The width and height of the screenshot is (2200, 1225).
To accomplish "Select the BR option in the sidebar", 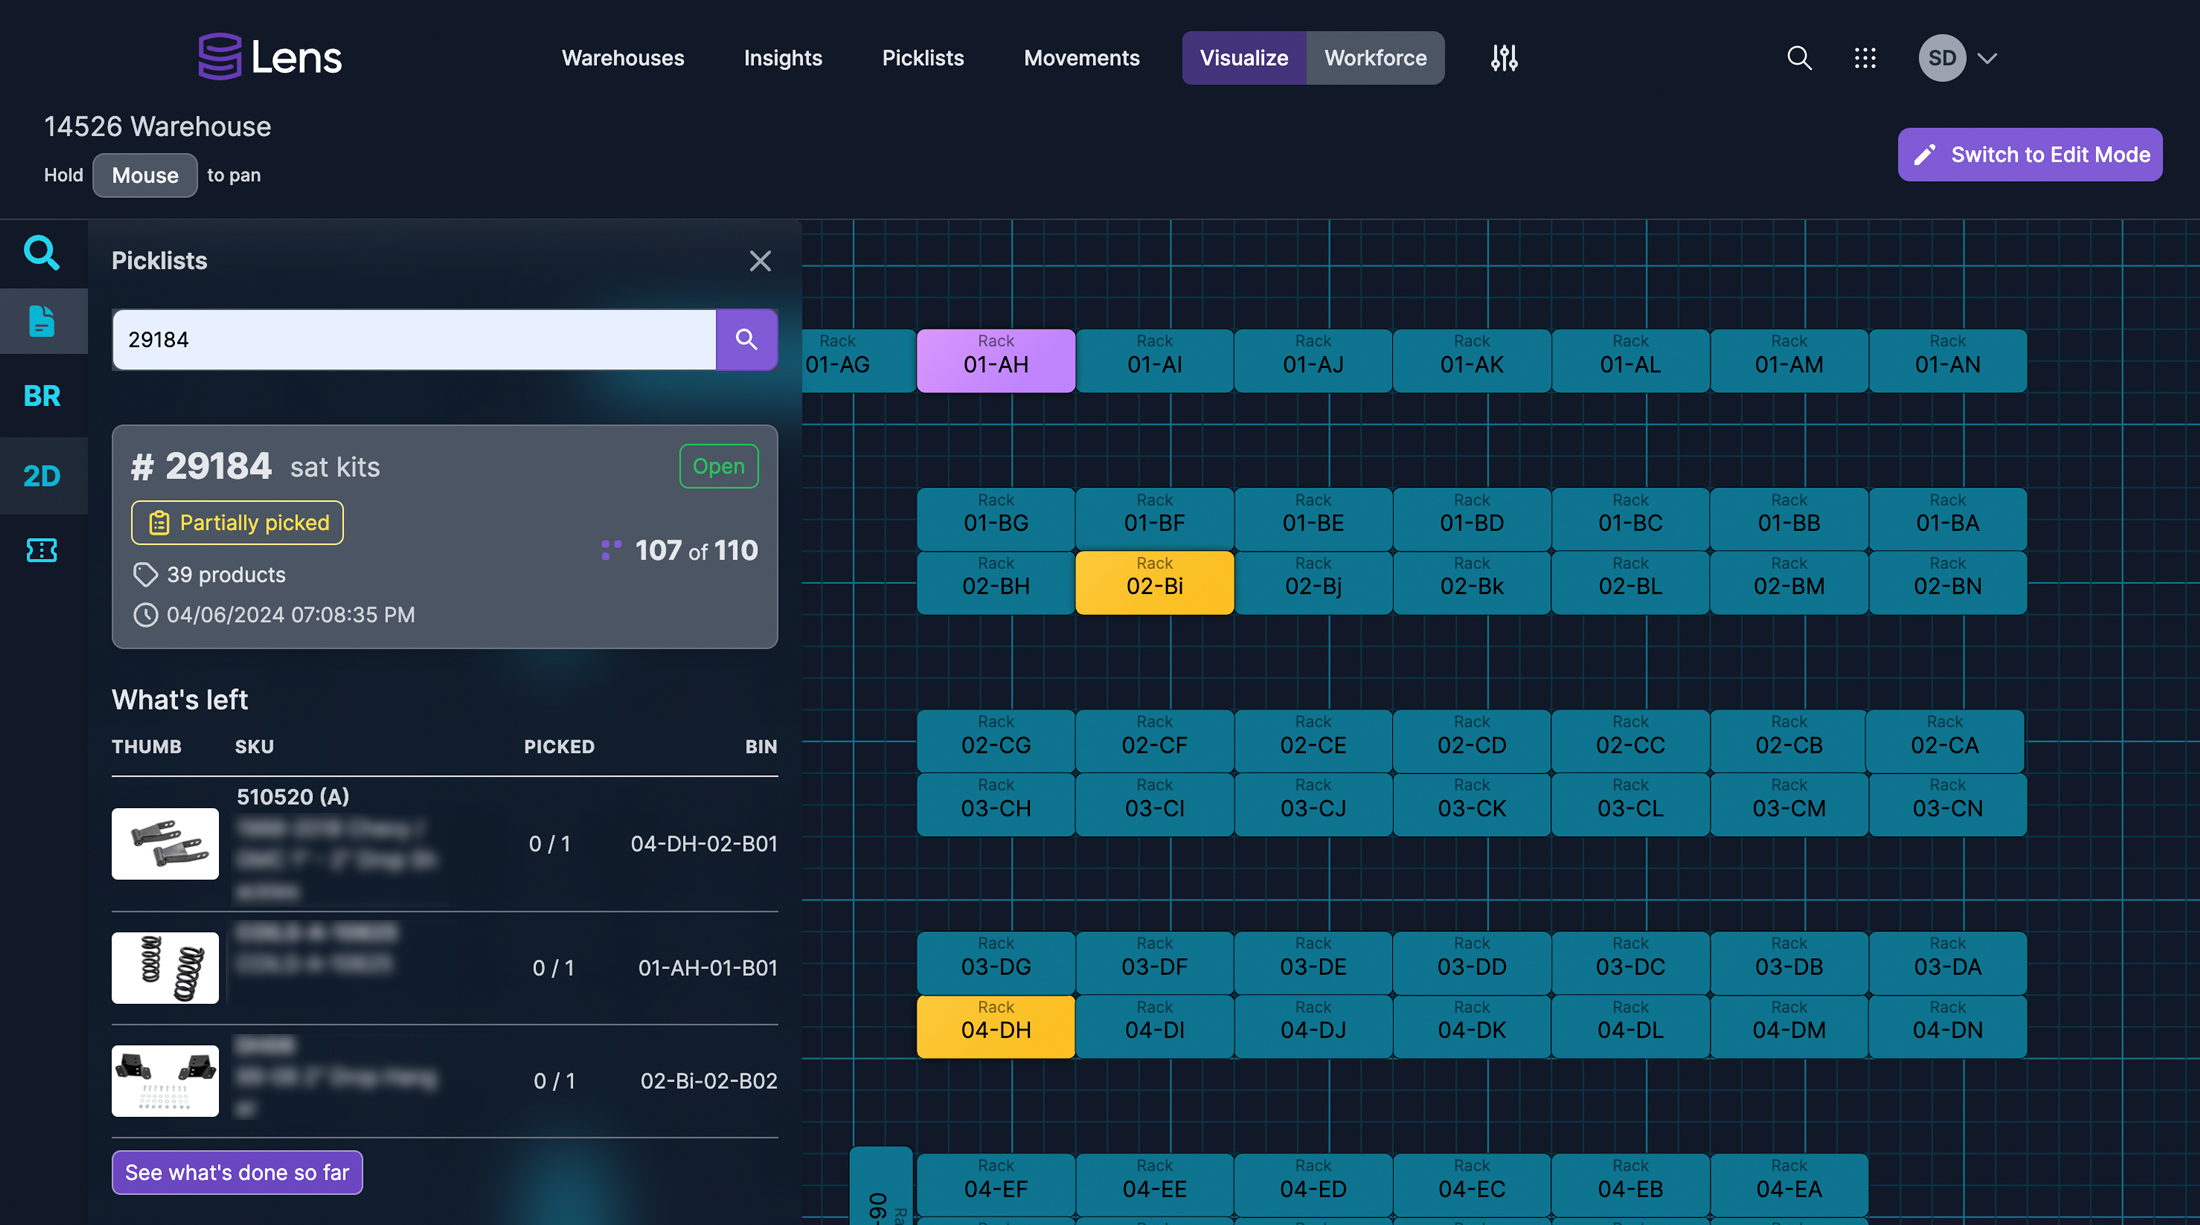I will (41, 396).
